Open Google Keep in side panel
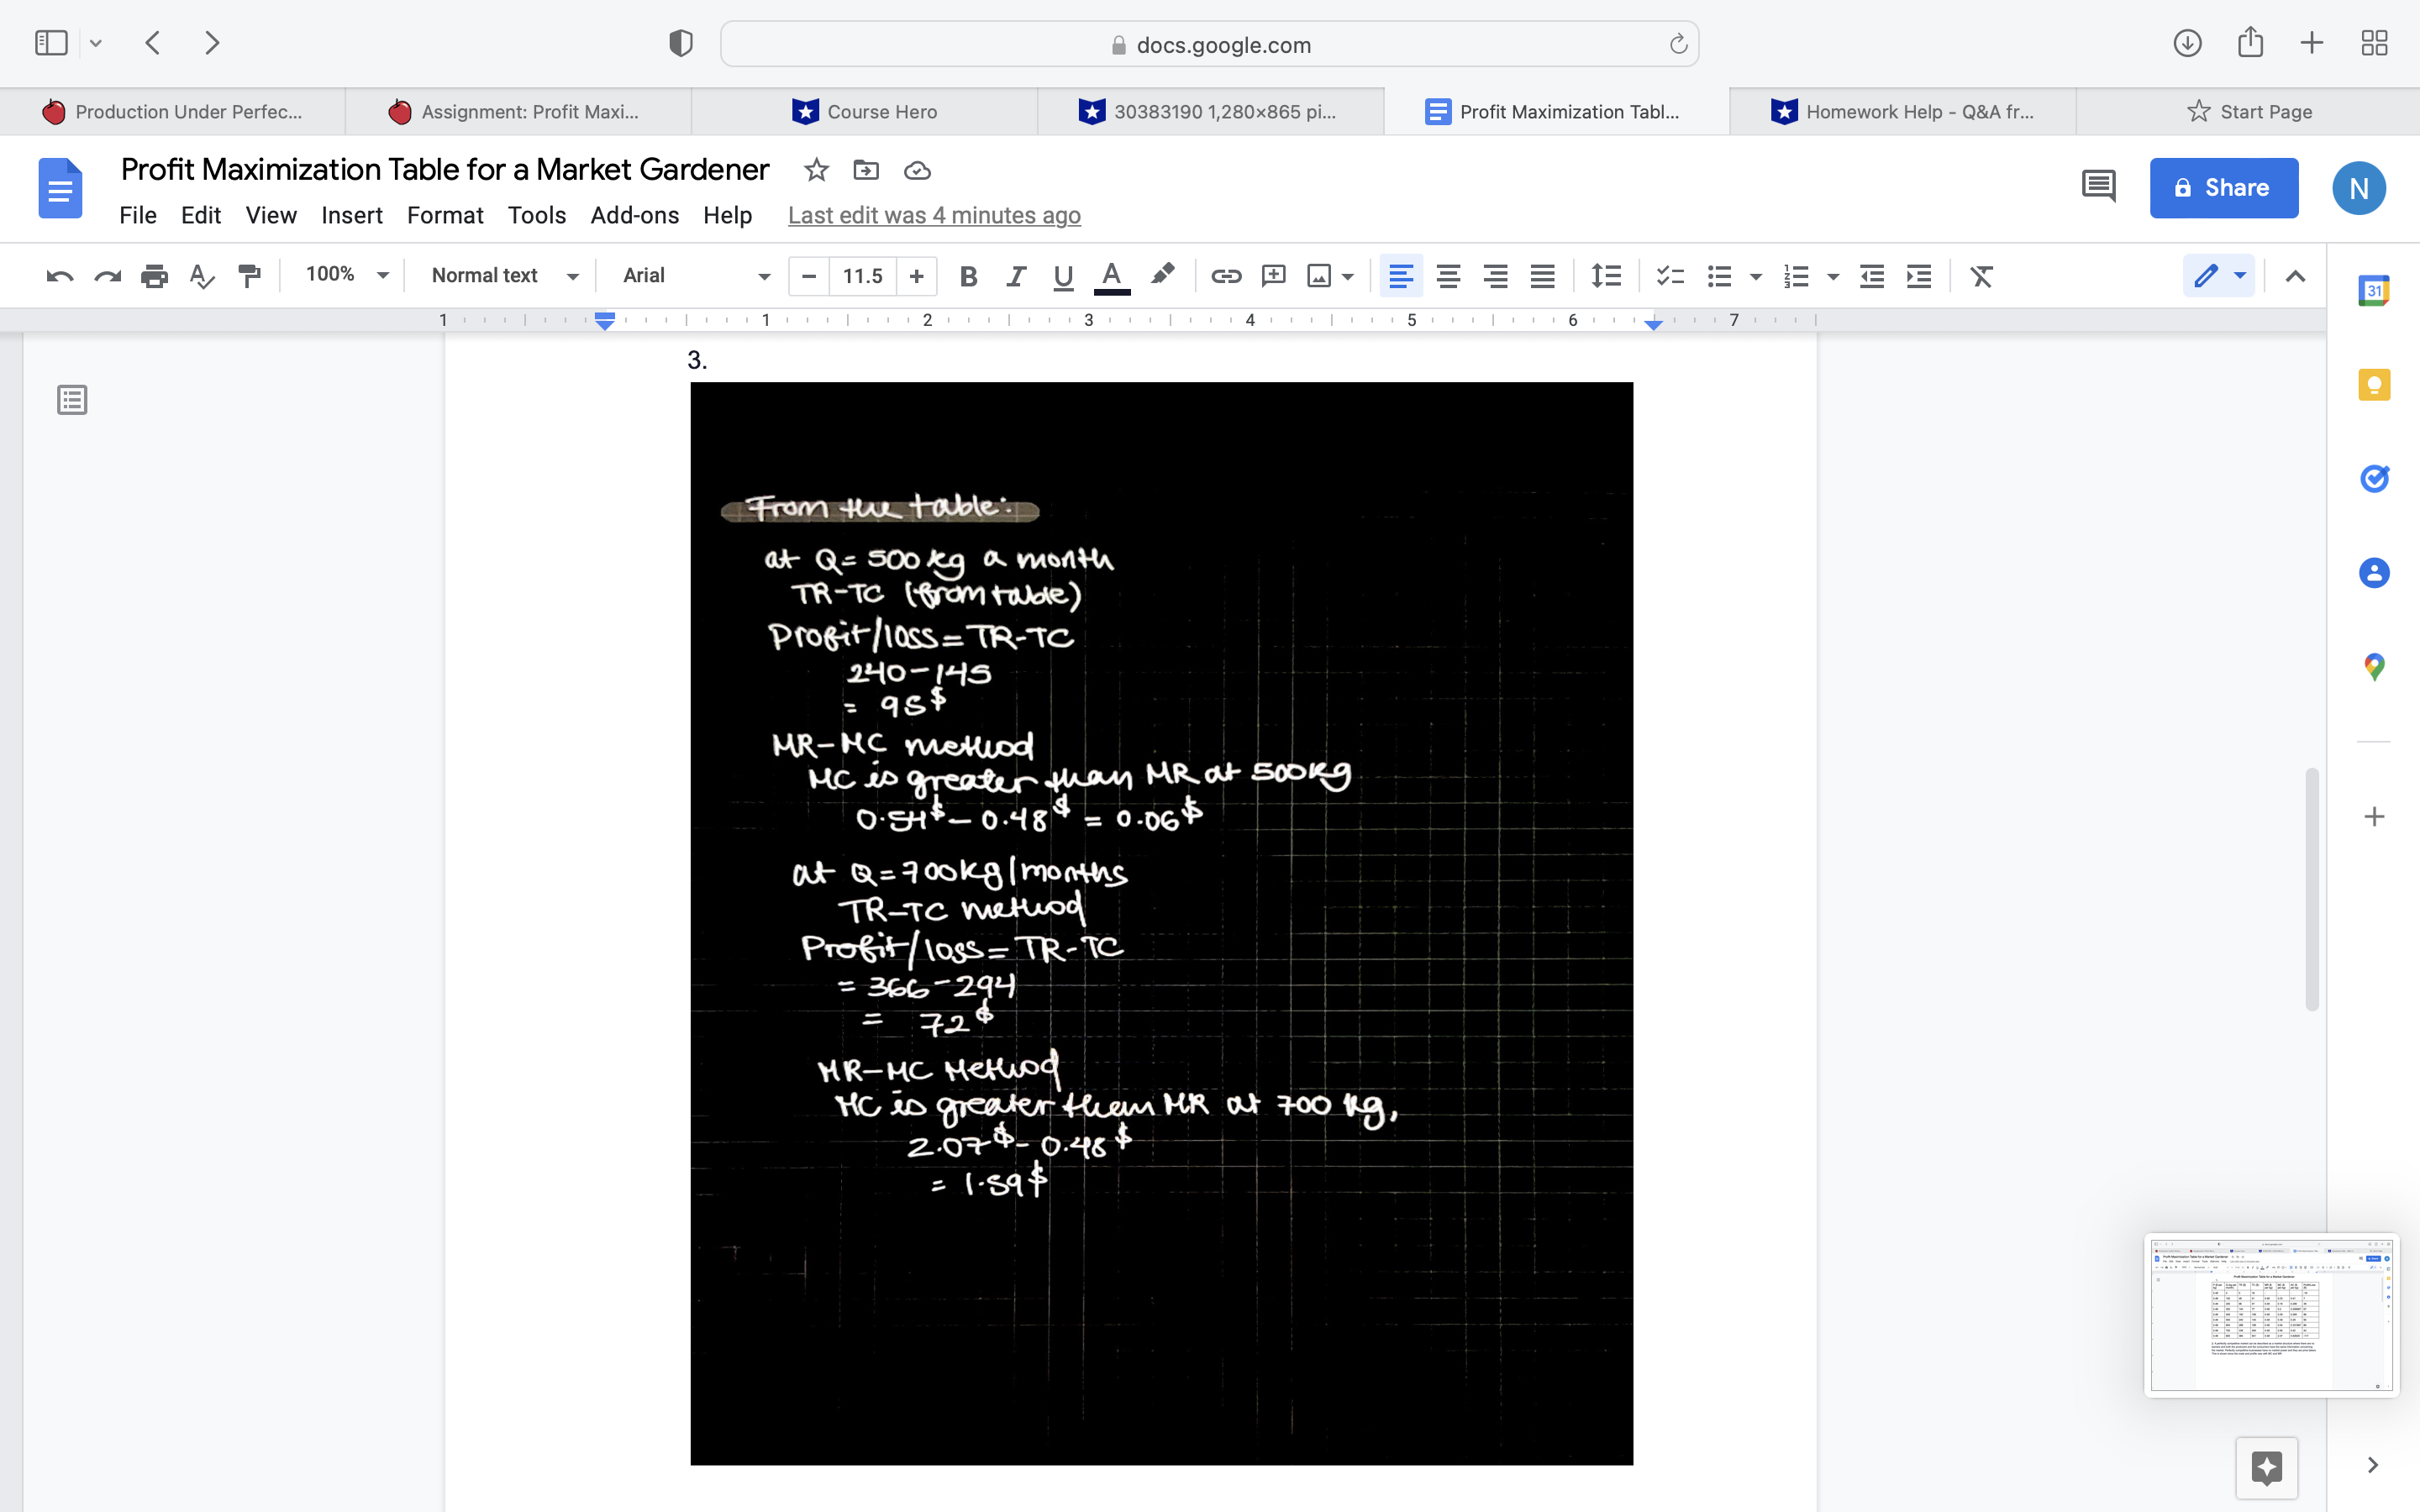Screen dimensions: 2420x1512 click(x=2374, y=385)
